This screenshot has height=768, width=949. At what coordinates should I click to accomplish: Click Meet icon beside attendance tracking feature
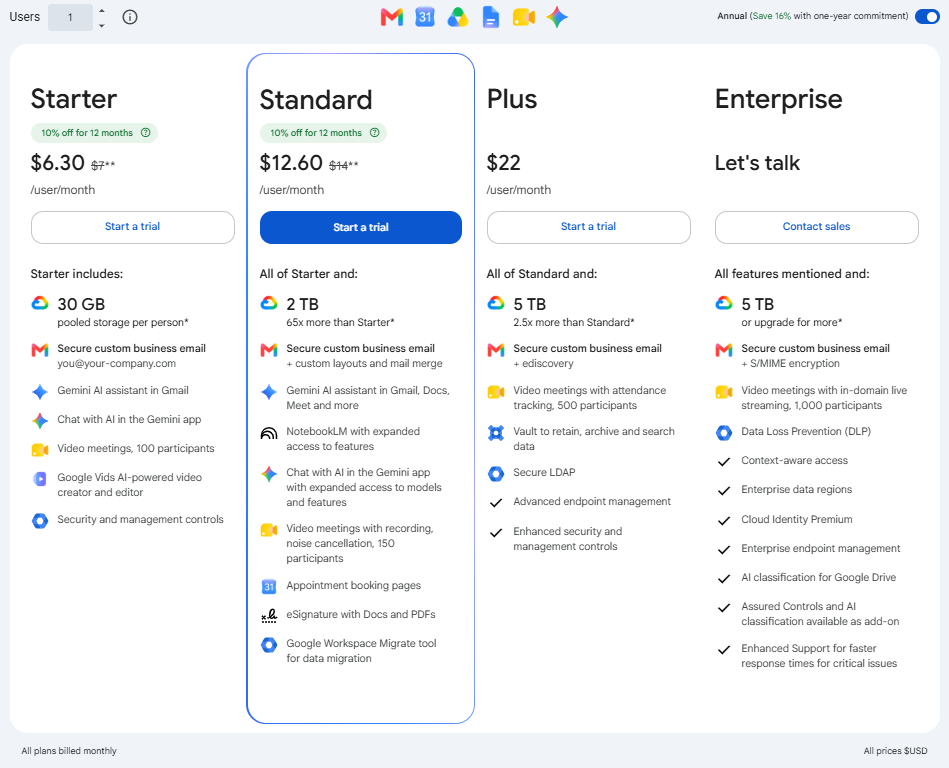coord(496,392)
